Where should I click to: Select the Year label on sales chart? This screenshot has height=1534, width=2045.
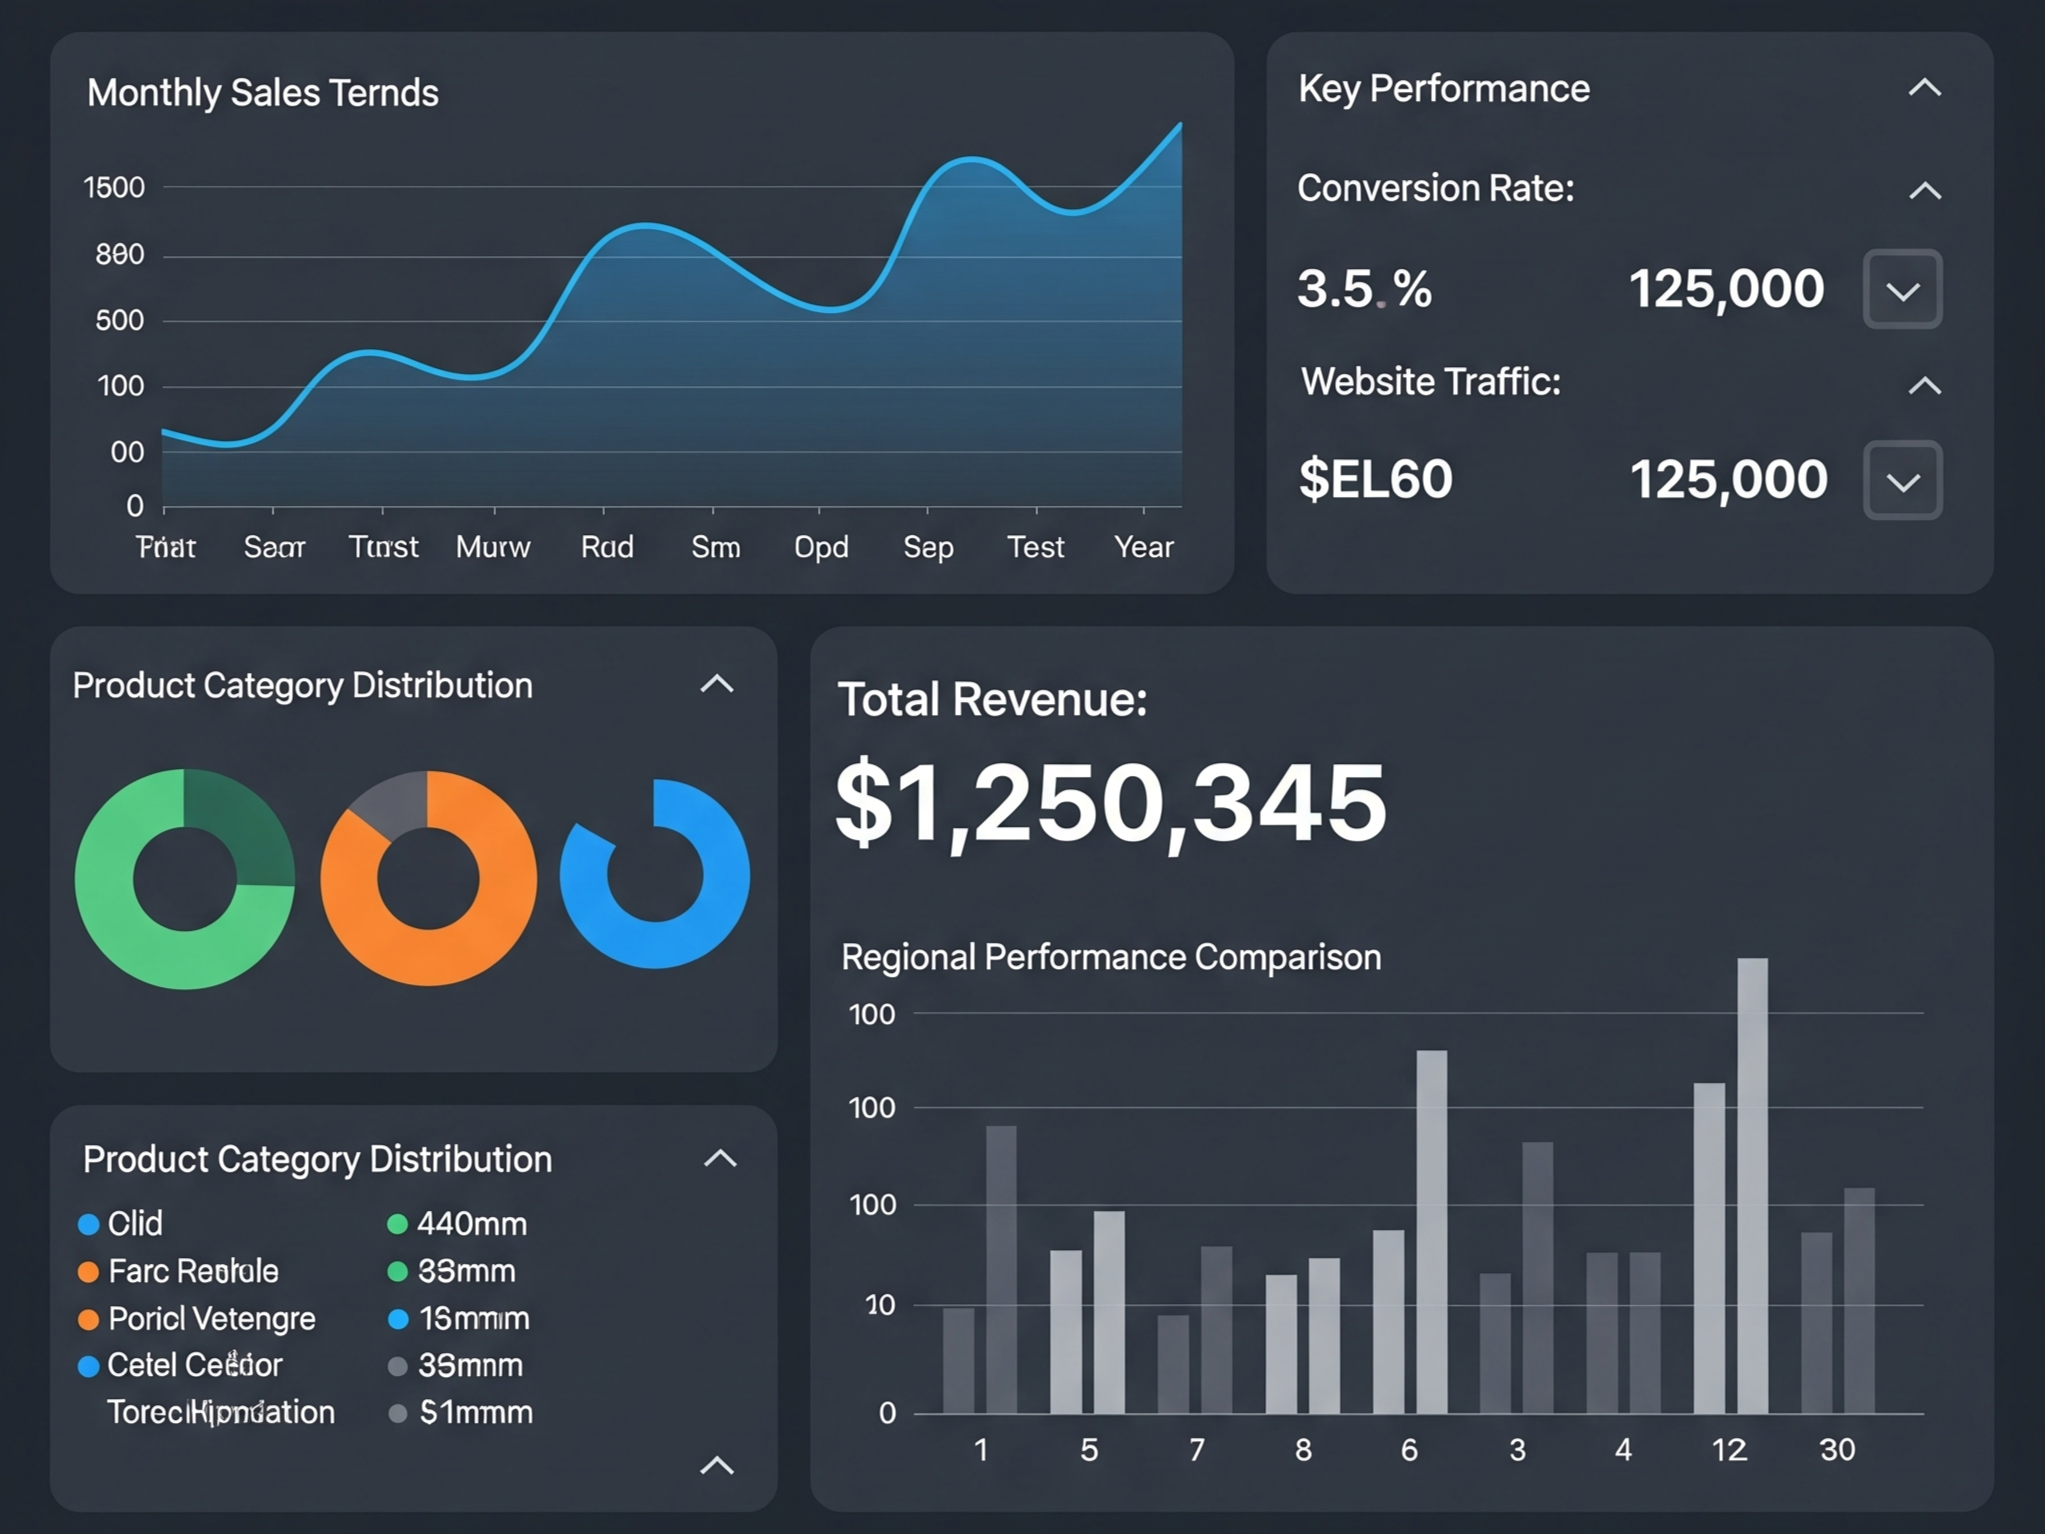pyautogui.click(x=1143, y=547)
